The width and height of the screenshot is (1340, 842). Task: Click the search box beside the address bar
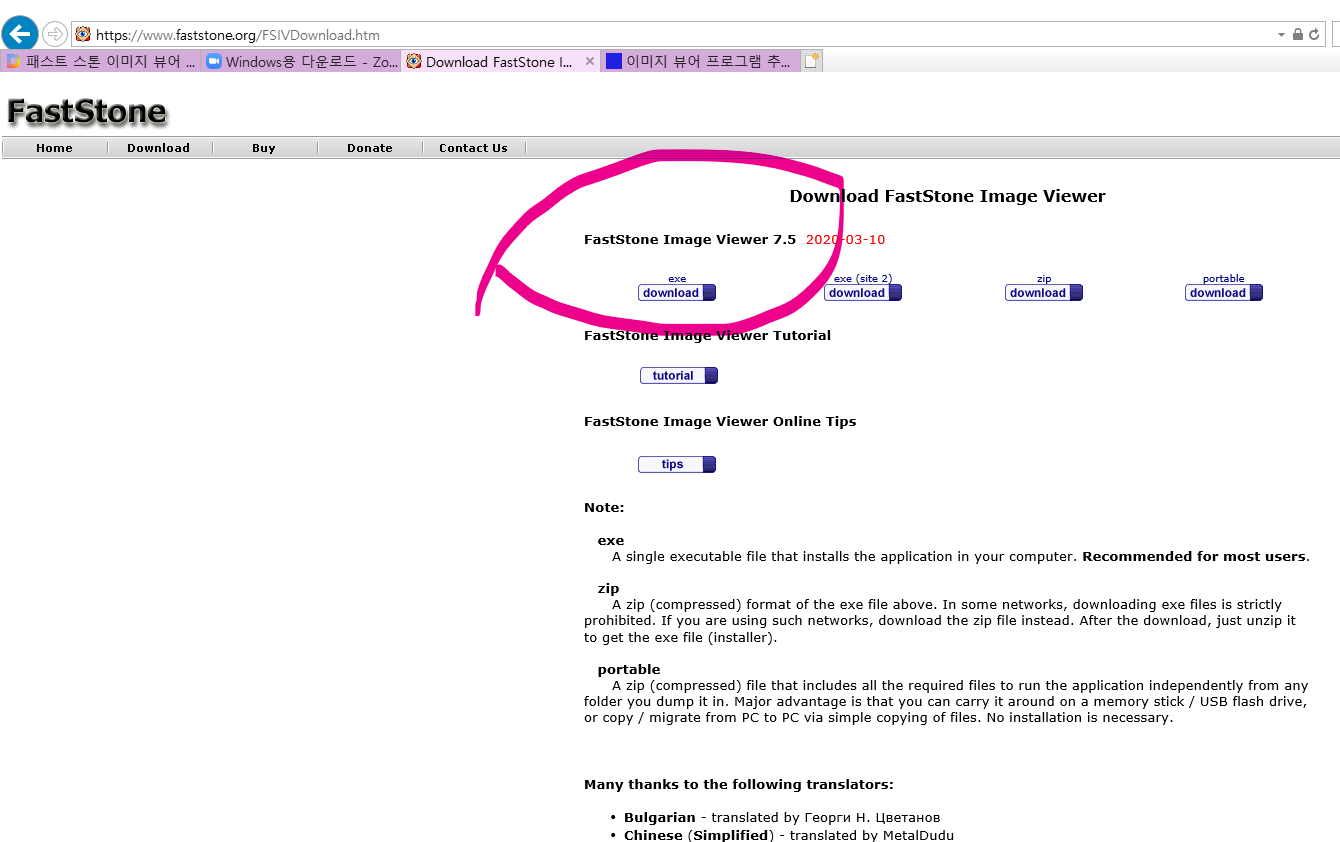[x=1336, y=35]
